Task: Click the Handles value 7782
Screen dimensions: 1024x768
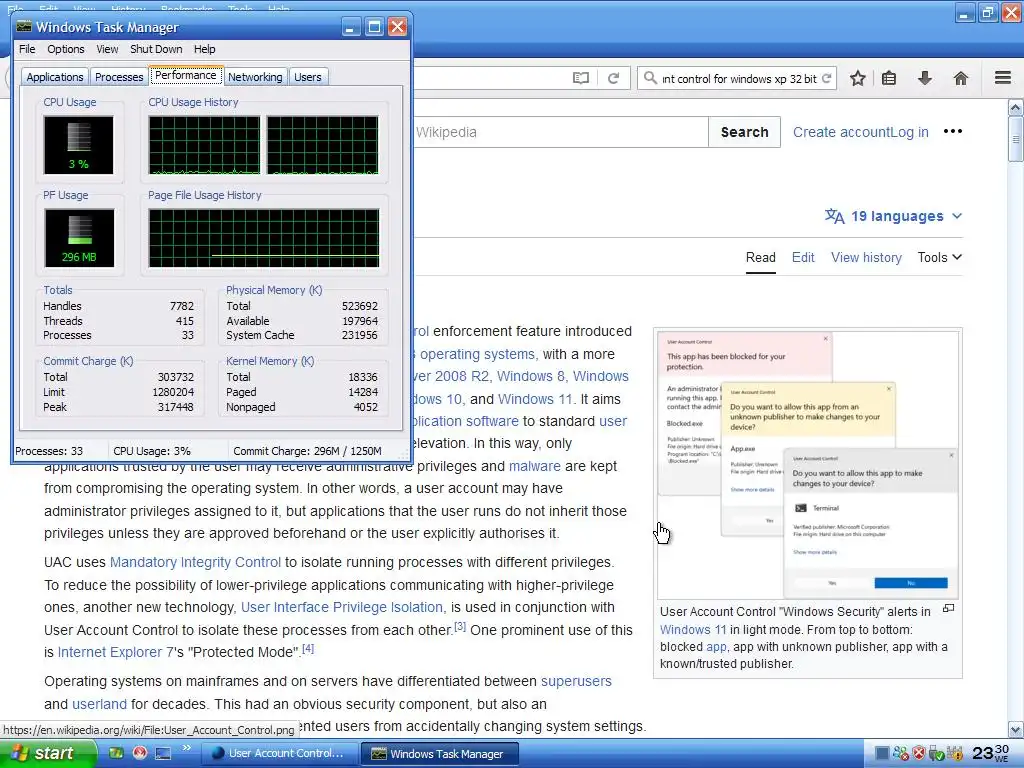Action: (182, 306)
